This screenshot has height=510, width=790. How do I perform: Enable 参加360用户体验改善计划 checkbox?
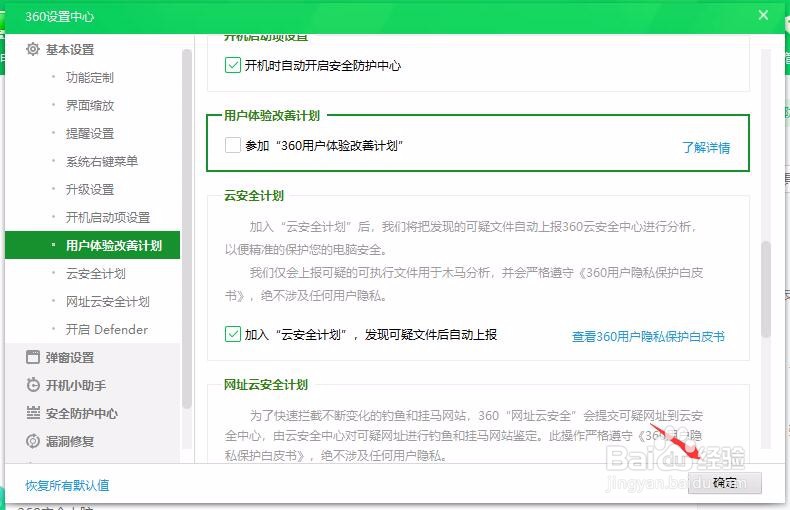(232, 145)
